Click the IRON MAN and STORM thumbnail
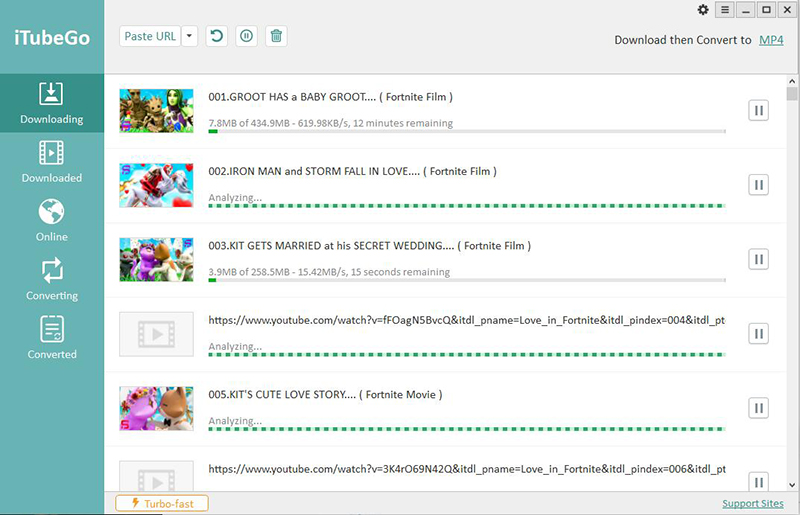Viewport: 800px width, 515px height. 156,185
